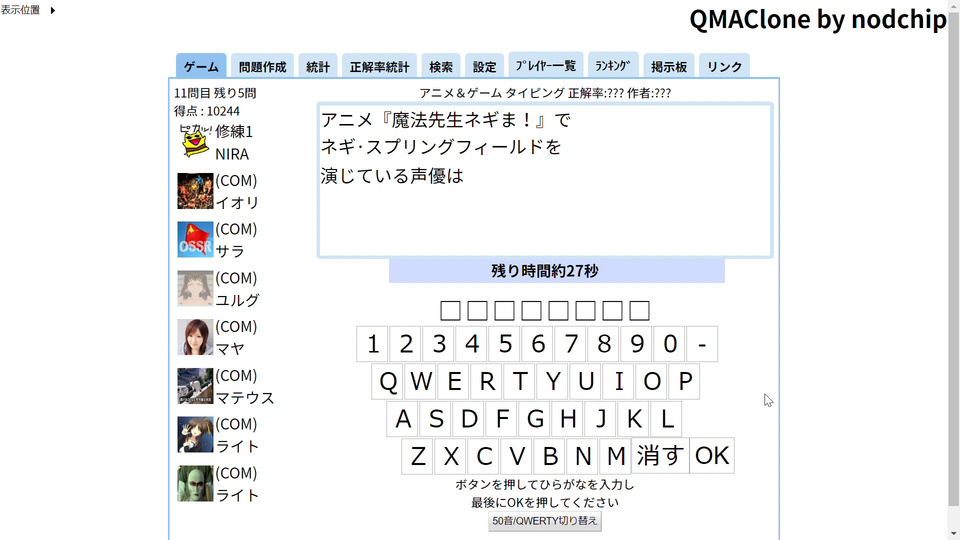Tap the S key

(436, 419)
